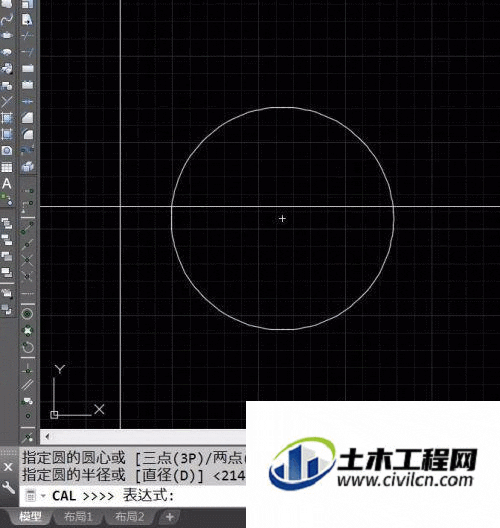Select the Table tool icon
Image resolution: width=500 pixels, height=528 pixels.
pyautogui.click(x=6, y=167)
